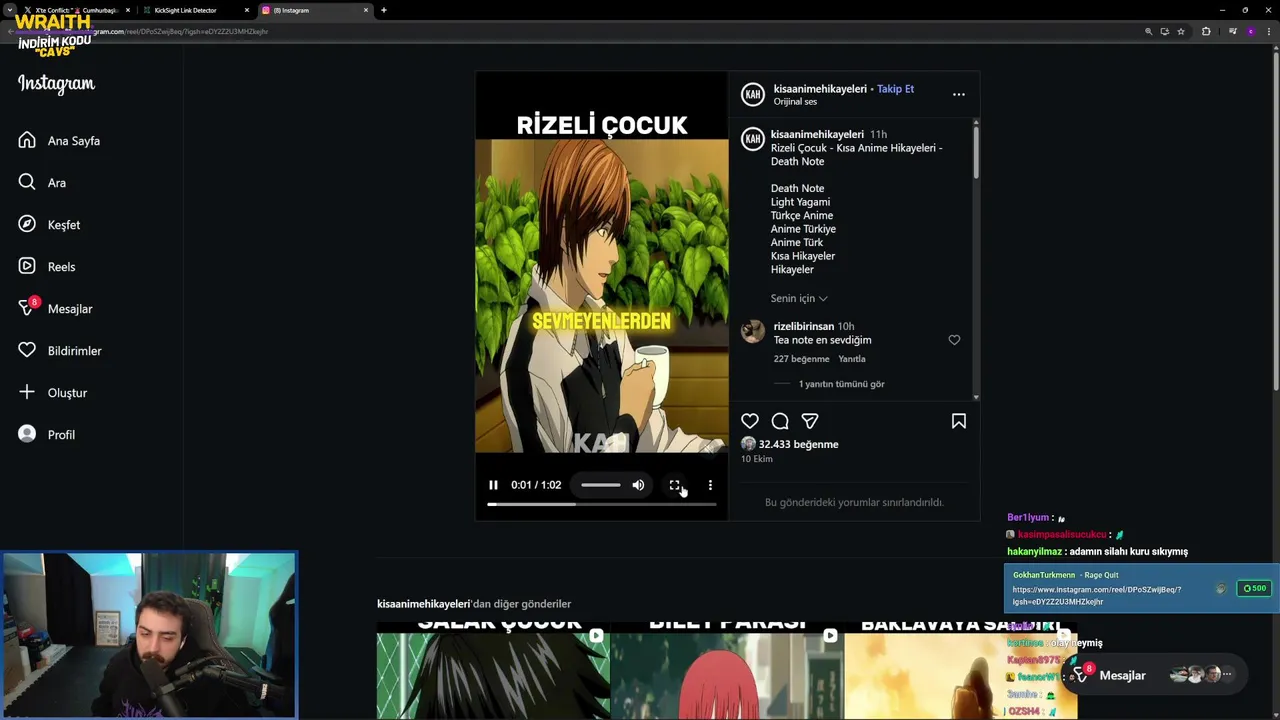Open the rizelibirinsan username link
The width and height of the screenshot is (1280, 720).
(803, 326)
